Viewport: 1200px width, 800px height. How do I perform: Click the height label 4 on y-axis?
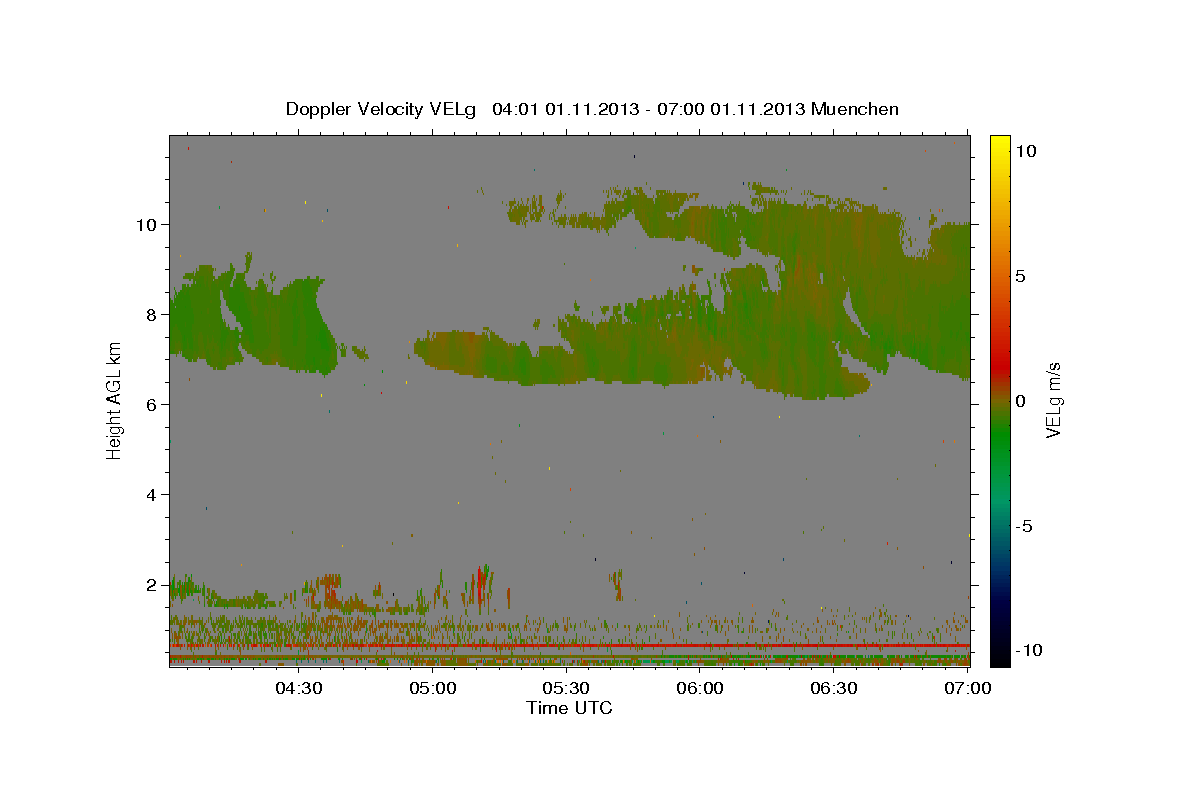click(x=152, y=494)
